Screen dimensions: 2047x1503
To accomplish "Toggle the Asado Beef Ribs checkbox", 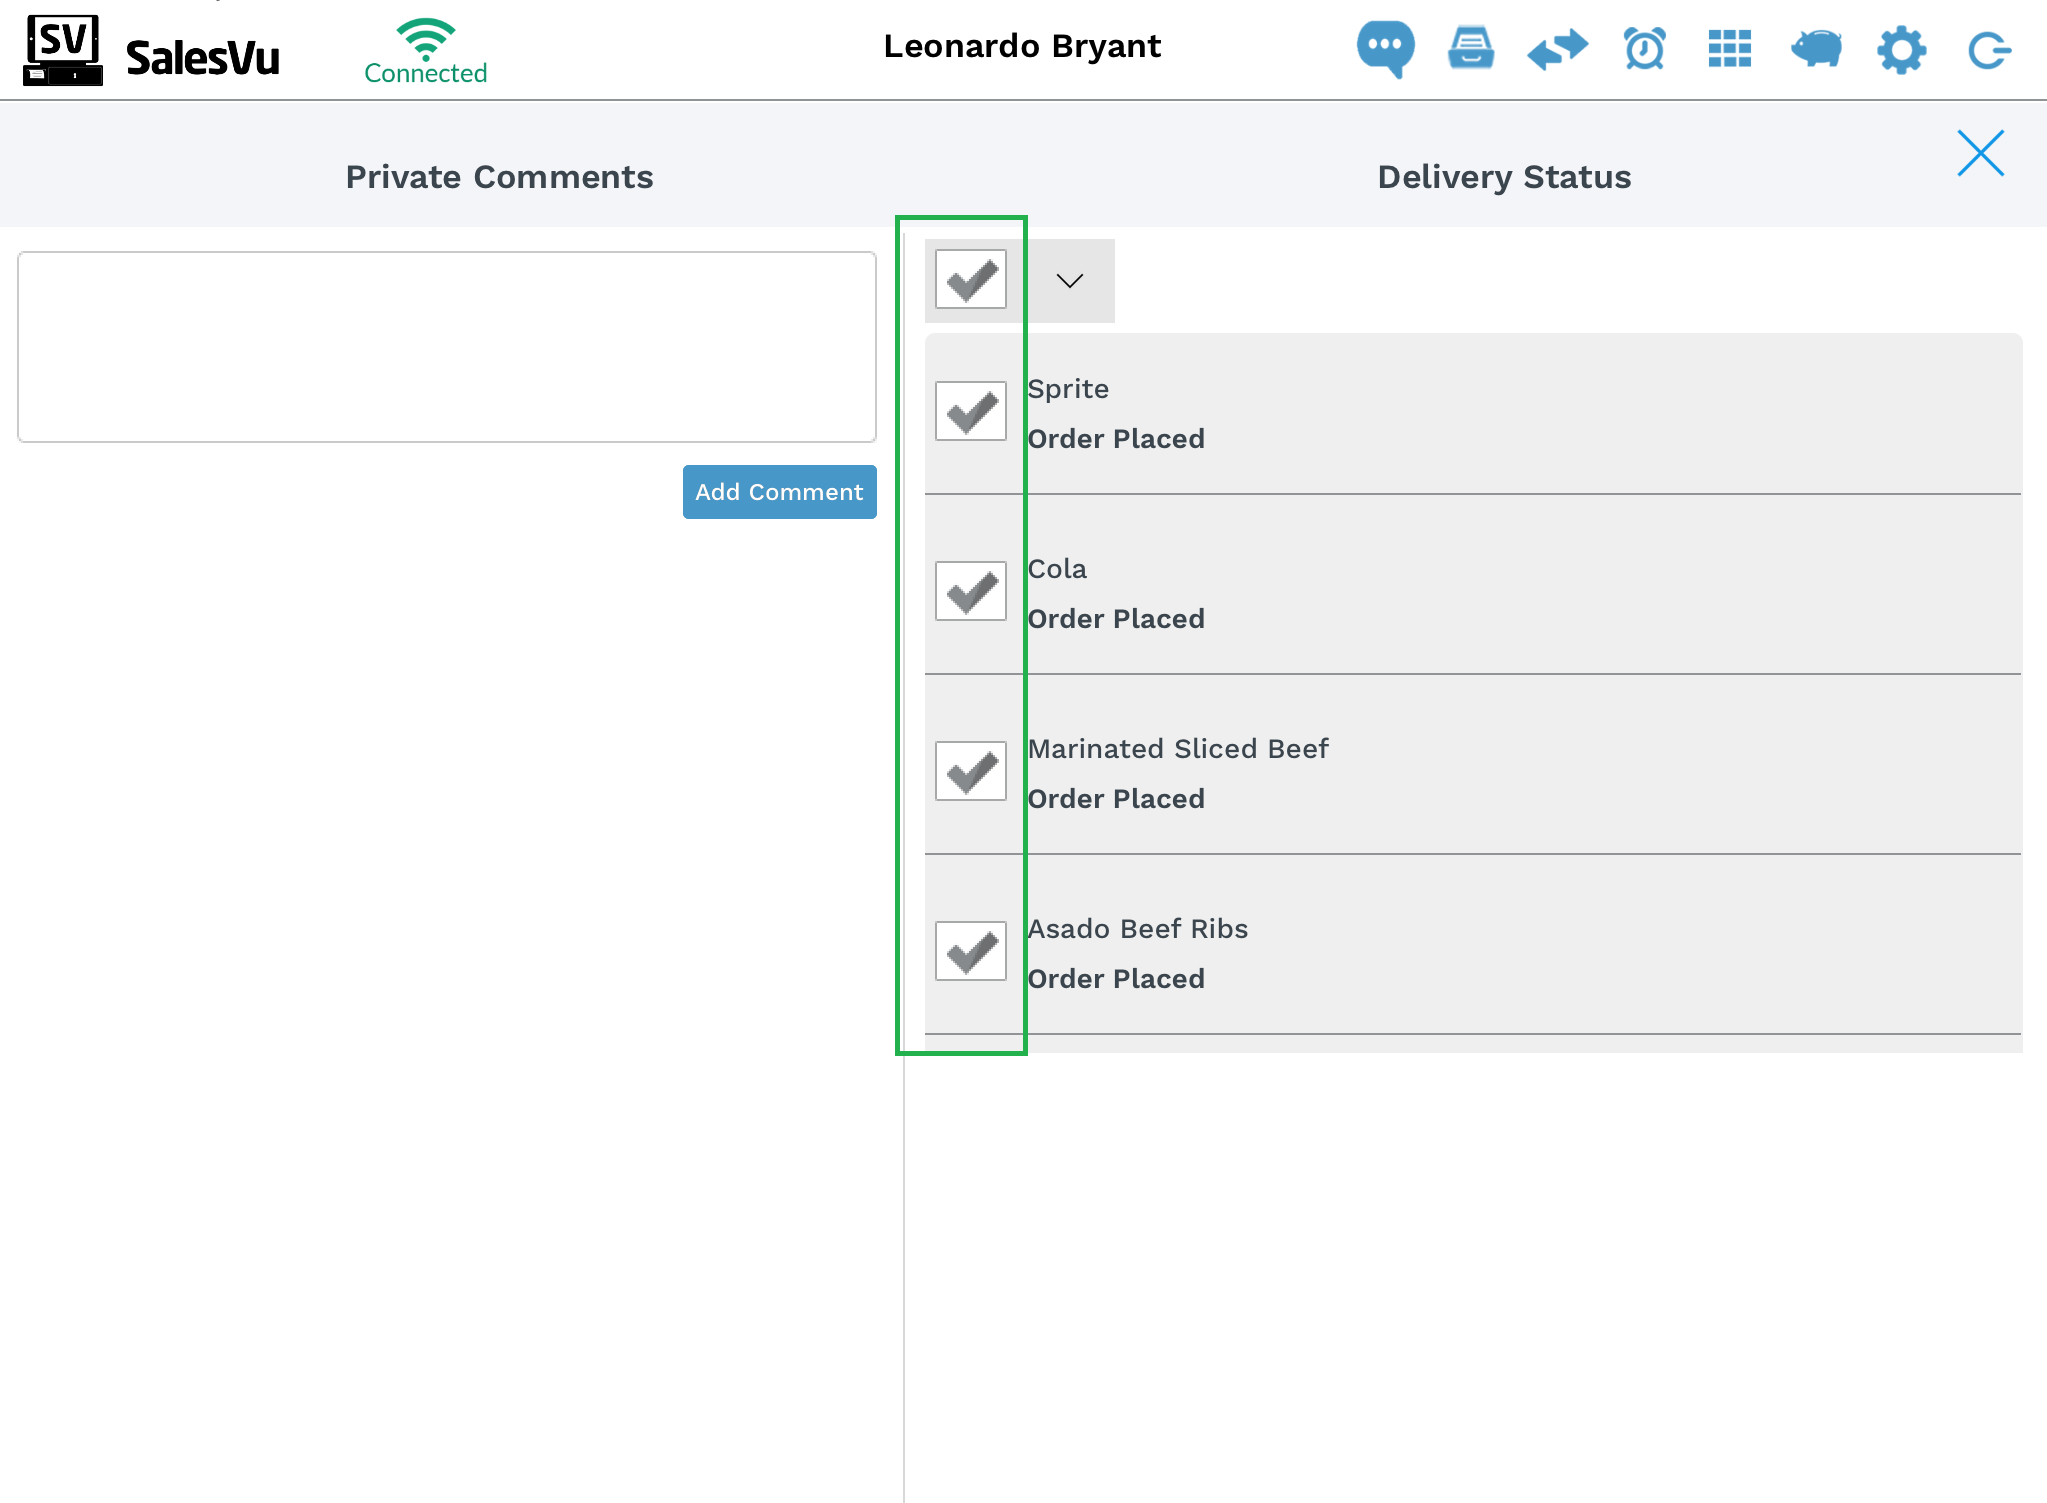I will [970, 951].
